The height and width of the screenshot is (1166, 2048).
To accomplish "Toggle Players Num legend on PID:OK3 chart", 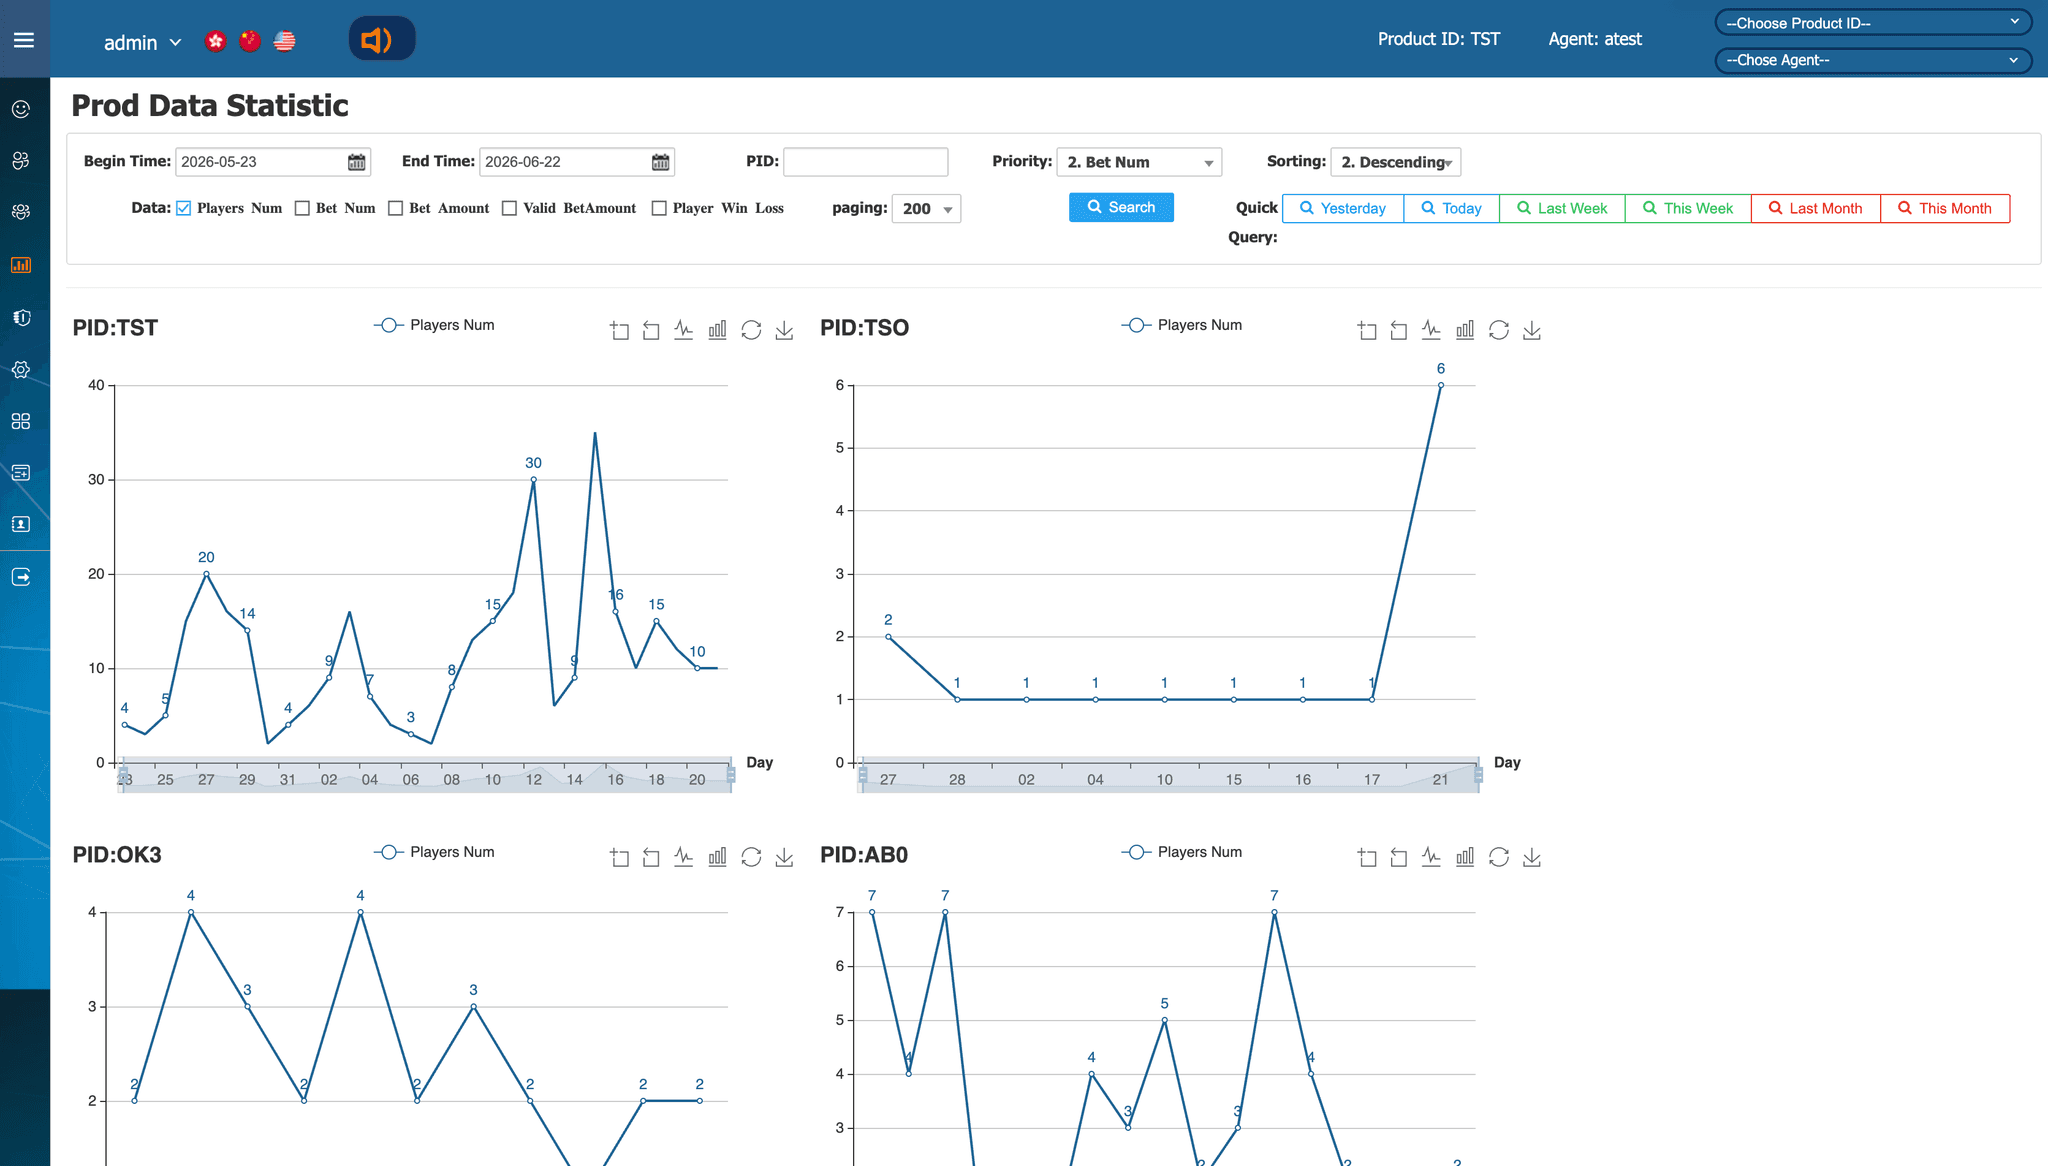I will [434, 852].
